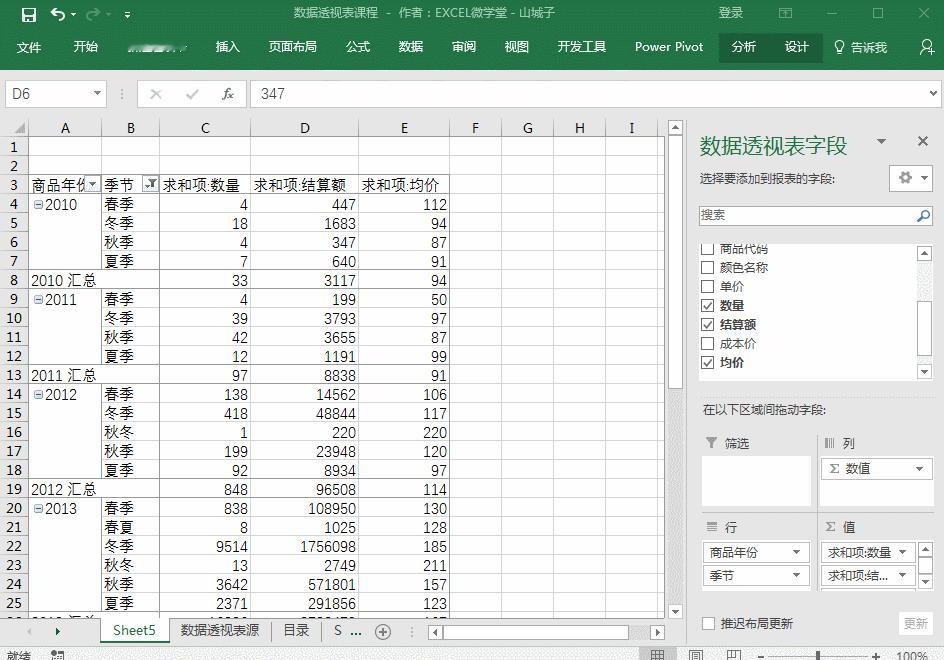The image size is (944, 660).
Task: Enable the 推迟布局更新 checkbox
Action: (709, 623)
